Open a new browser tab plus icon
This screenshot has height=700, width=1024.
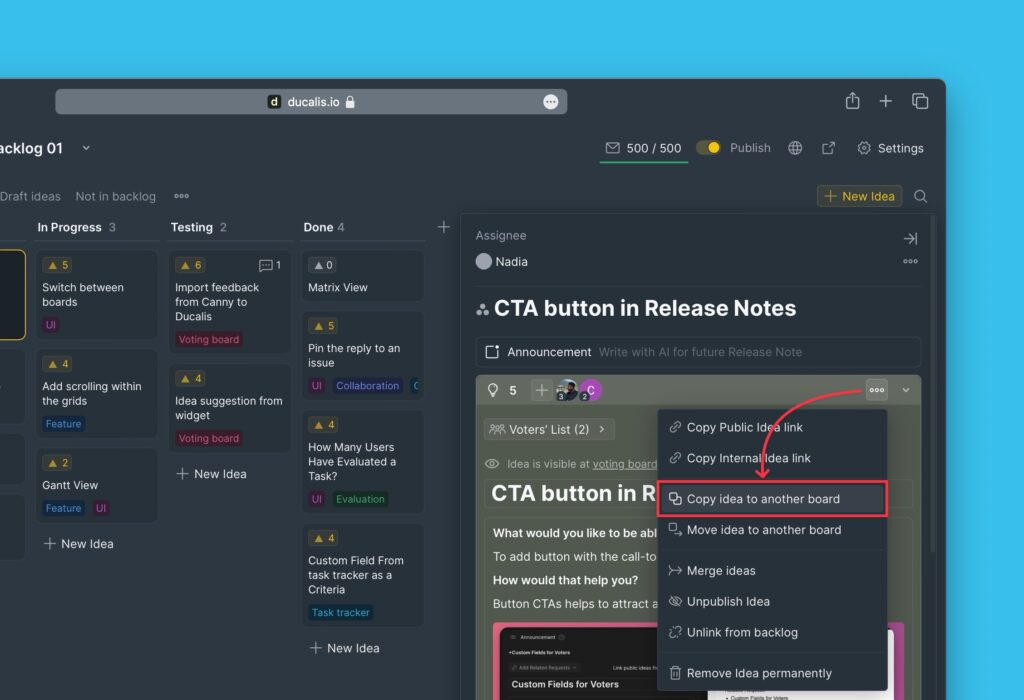tap(885, 101)
